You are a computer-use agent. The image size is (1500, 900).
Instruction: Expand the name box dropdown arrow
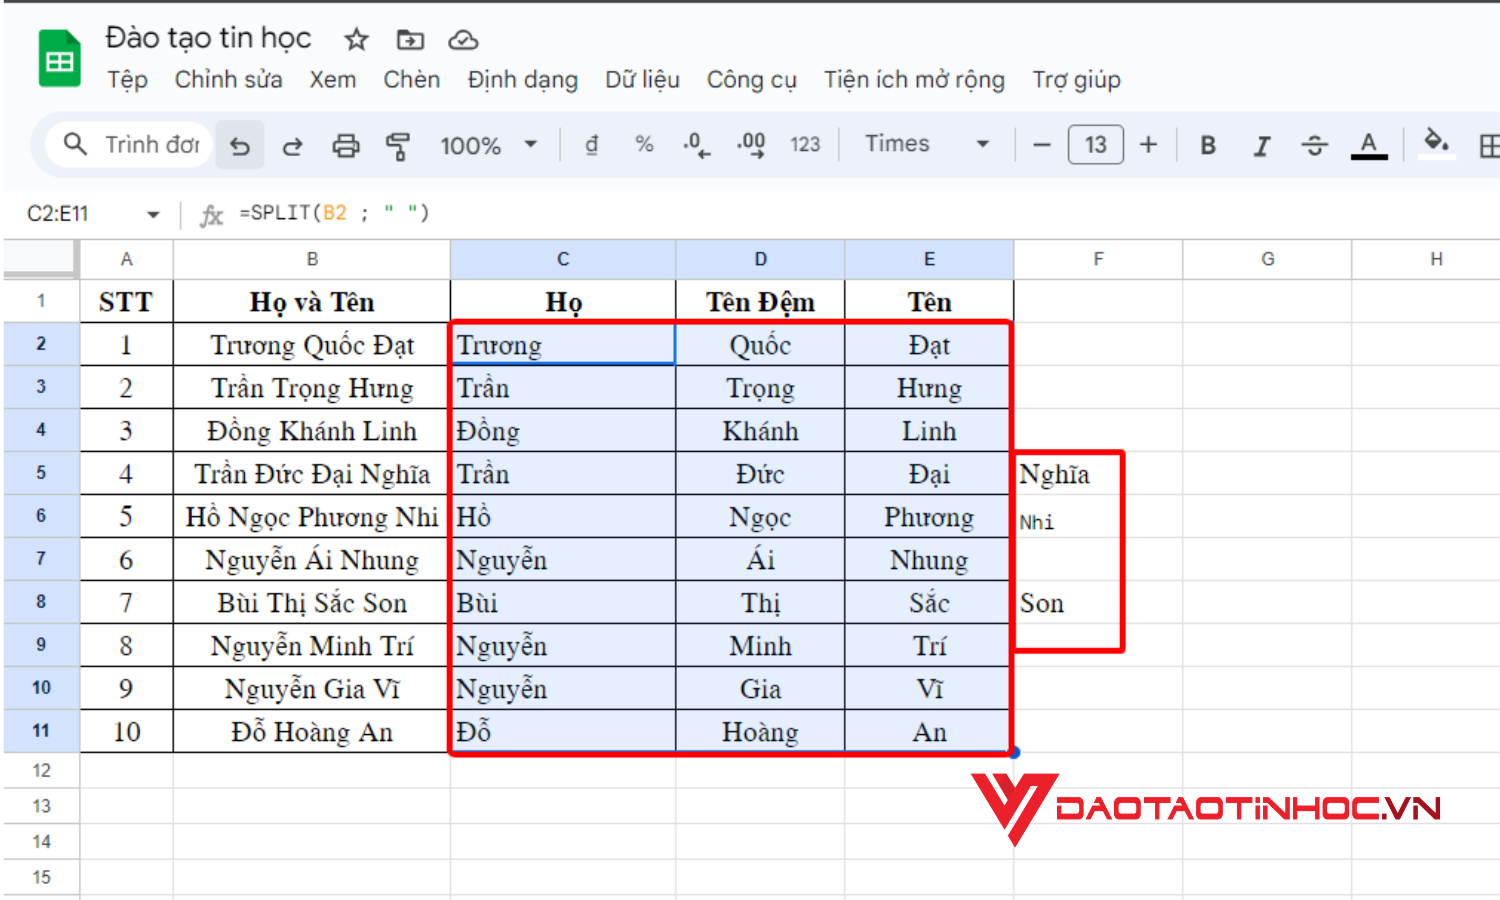153,214
